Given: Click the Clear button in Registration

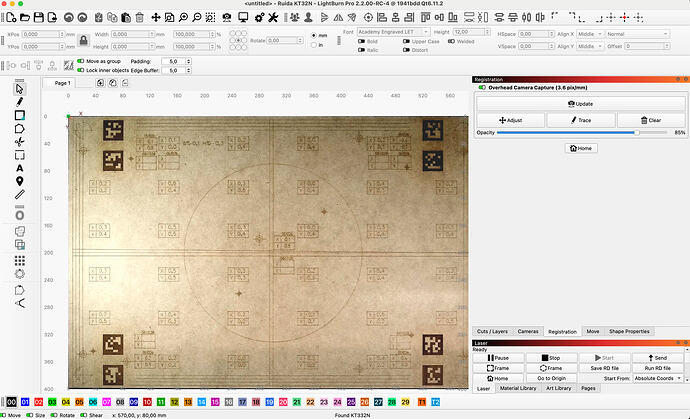Looking at the screenshot, I should 651,120.
